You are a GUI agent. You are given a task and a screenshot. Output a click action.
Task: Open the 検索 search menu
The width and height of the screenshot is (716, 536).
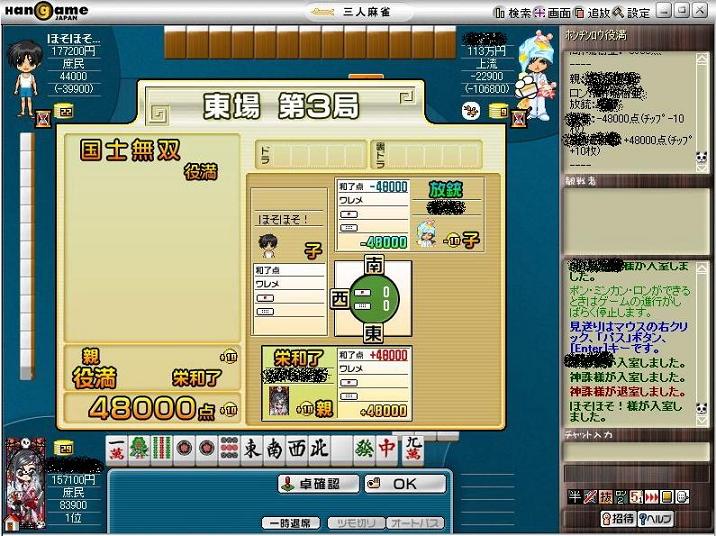point(512,12)
